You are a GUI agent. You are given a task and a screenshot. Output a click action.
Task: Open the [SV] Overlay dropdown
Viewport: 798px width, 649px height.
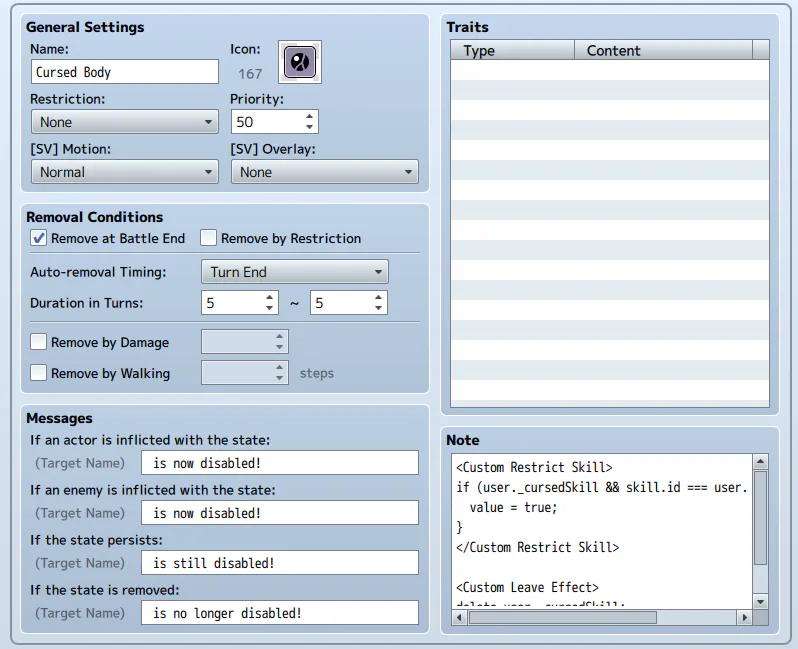coord(324,172)
